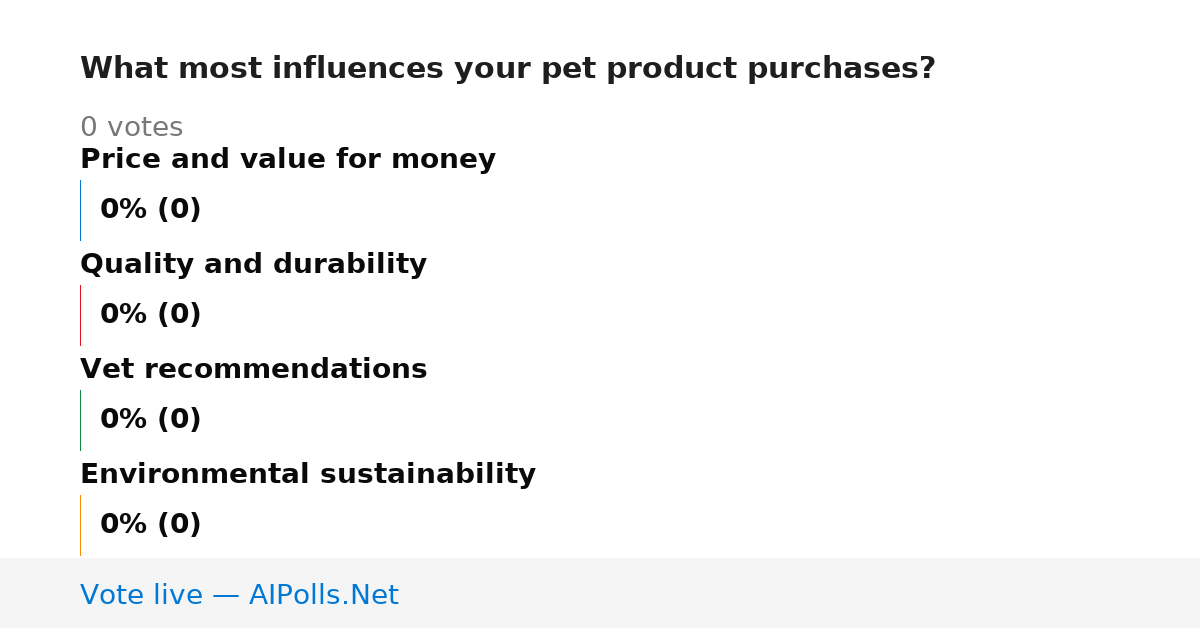Click 0% (0) result for Price and value
1200x628 pixels.
pyautogui.click(x=151, y=210)
